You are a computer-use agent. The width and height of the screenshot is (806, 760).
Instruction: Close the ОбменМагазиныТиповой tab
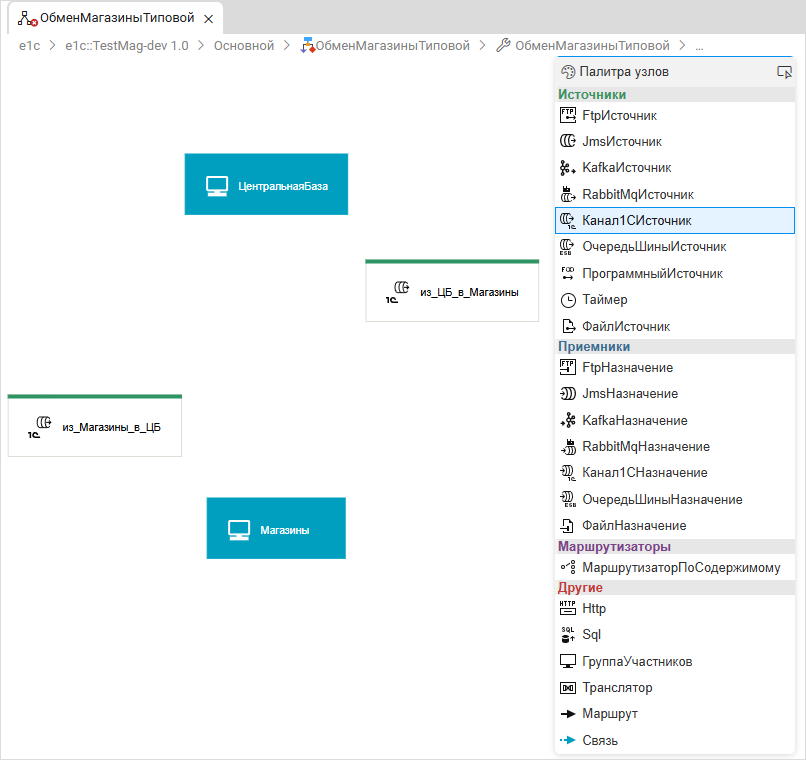point(208,19)
